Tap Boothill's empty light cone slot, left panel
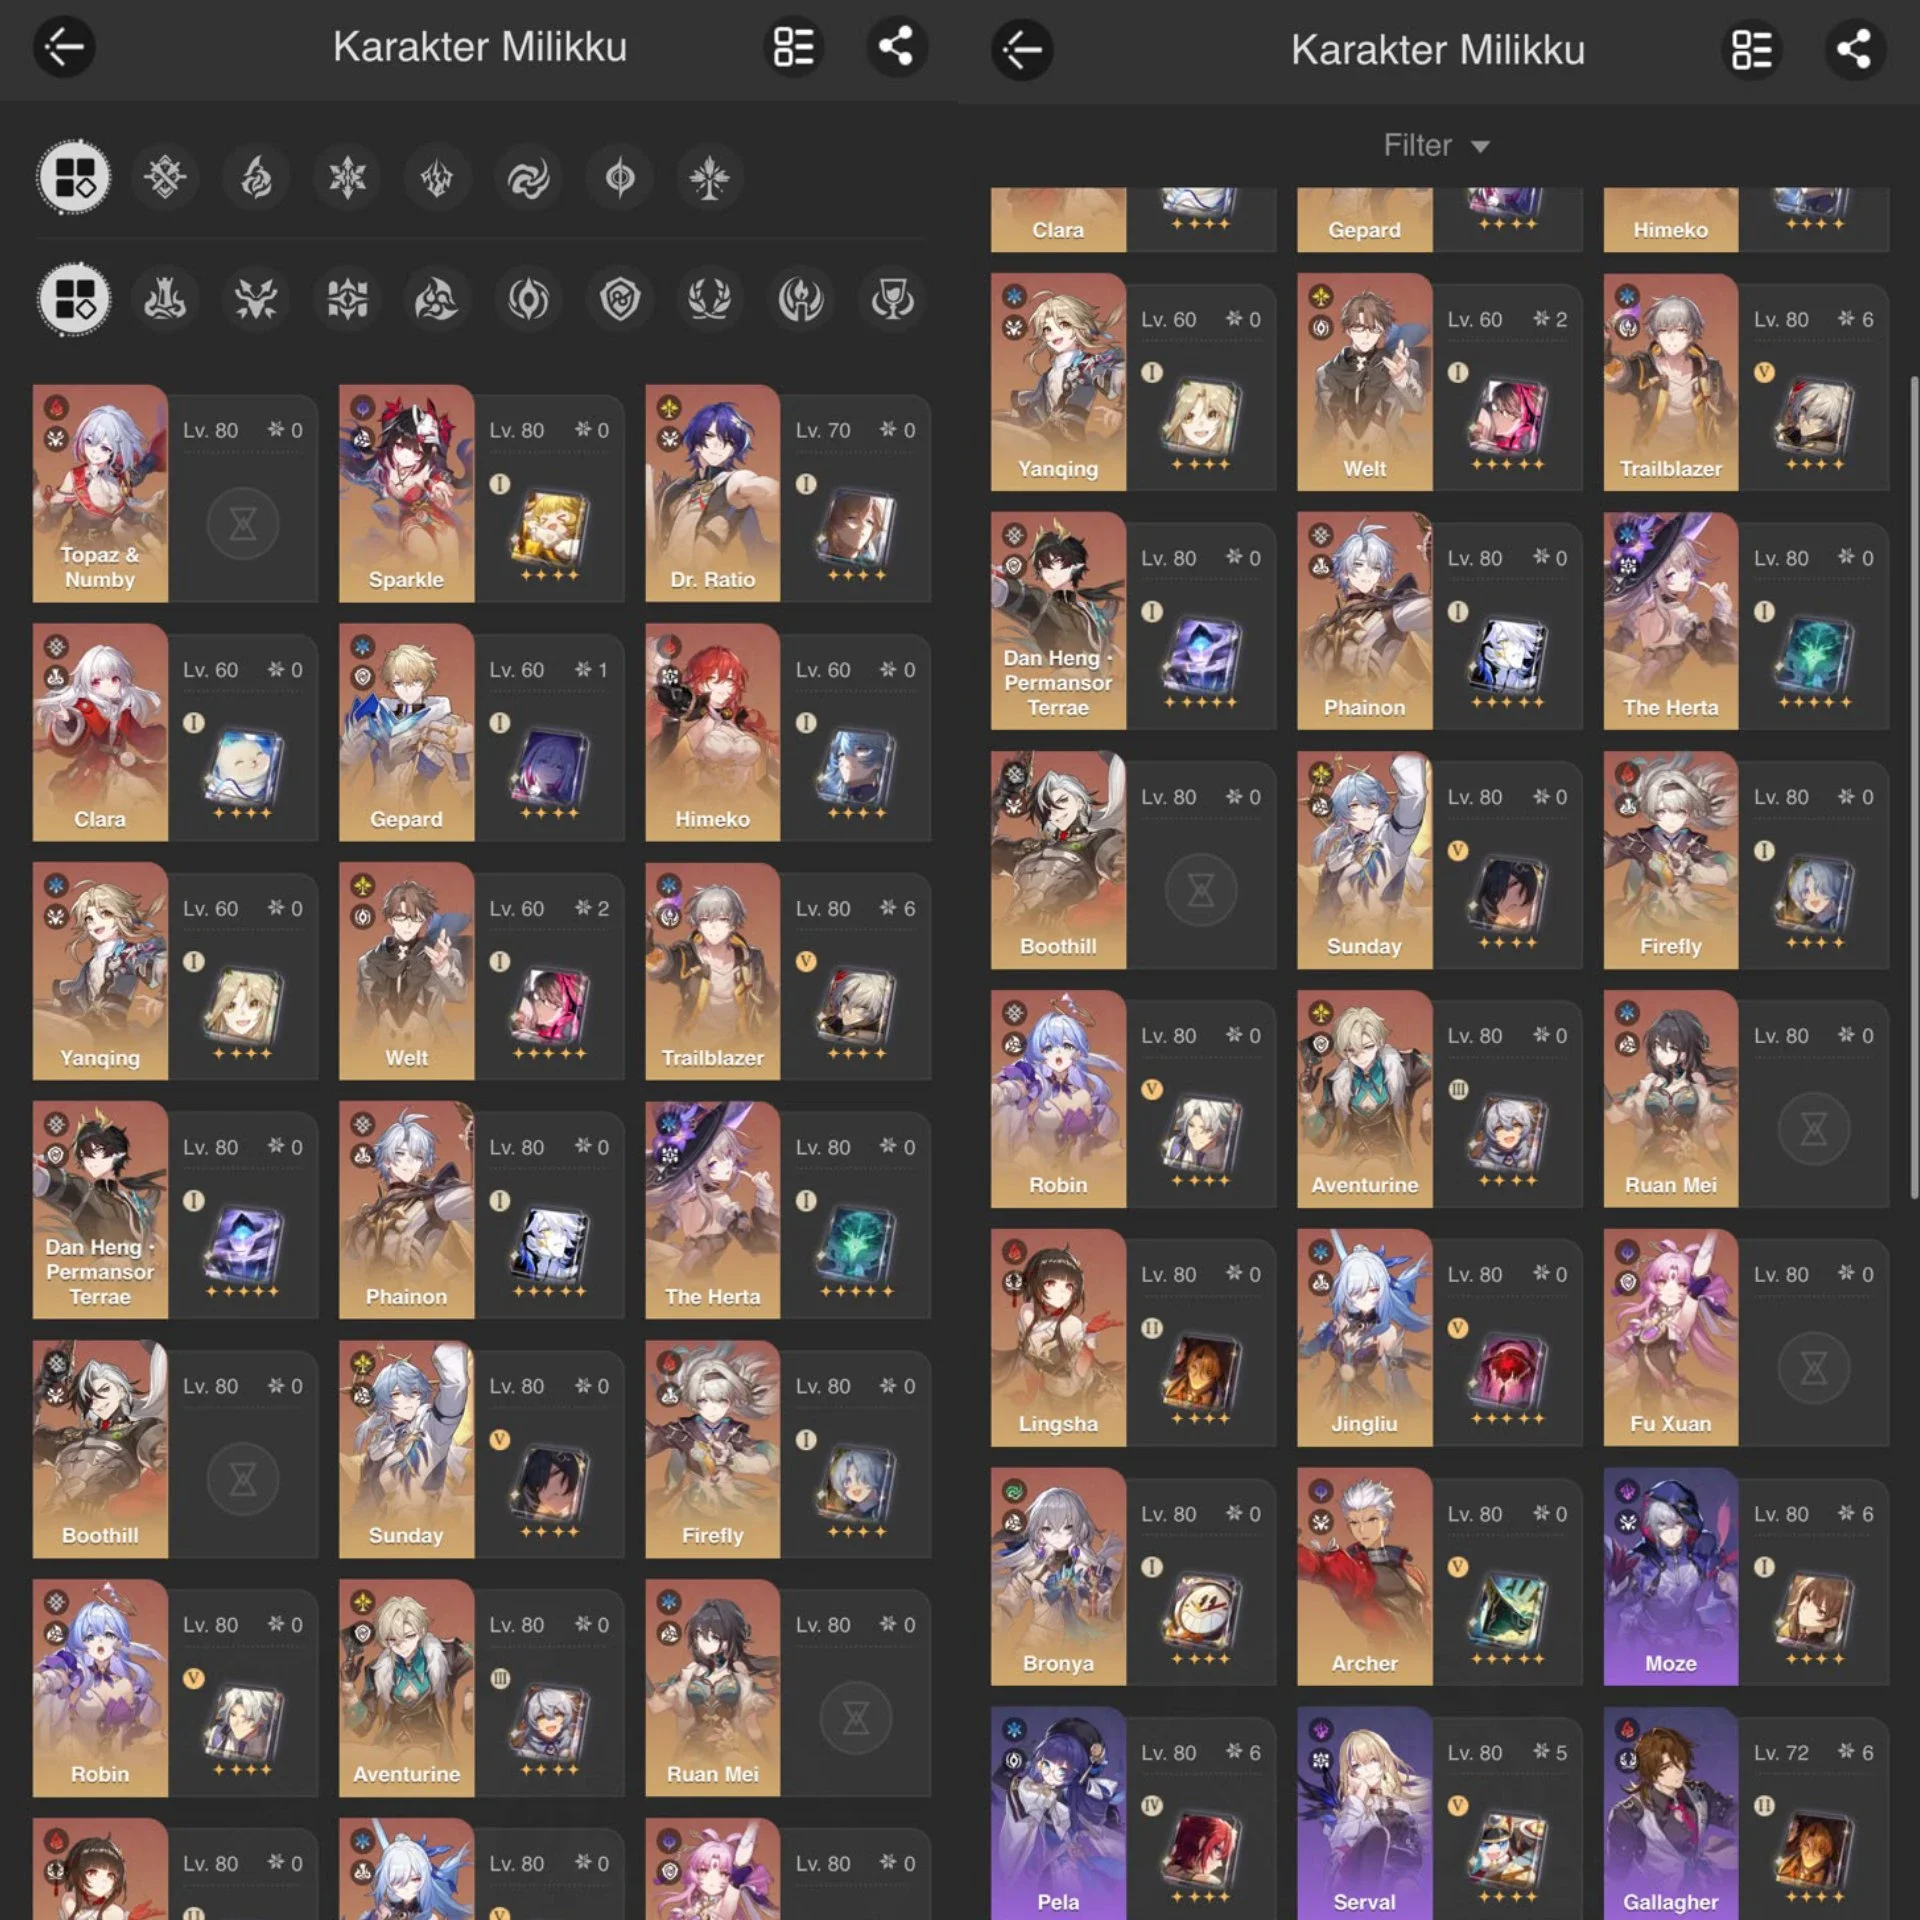 [243, 1479]
